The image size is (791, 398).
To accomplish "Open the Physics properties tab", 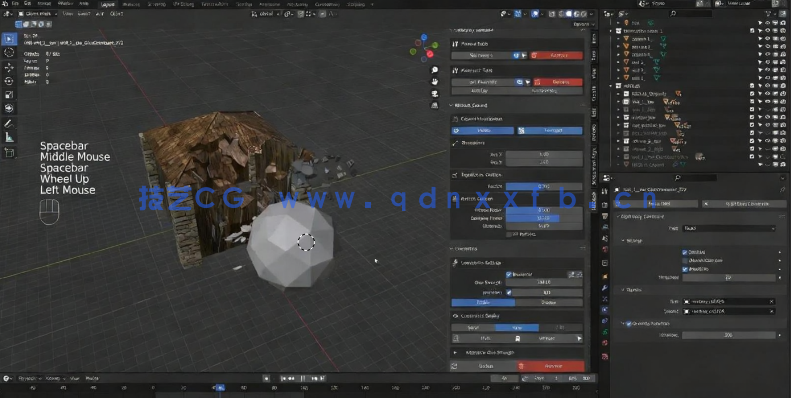I will (604, 310).
